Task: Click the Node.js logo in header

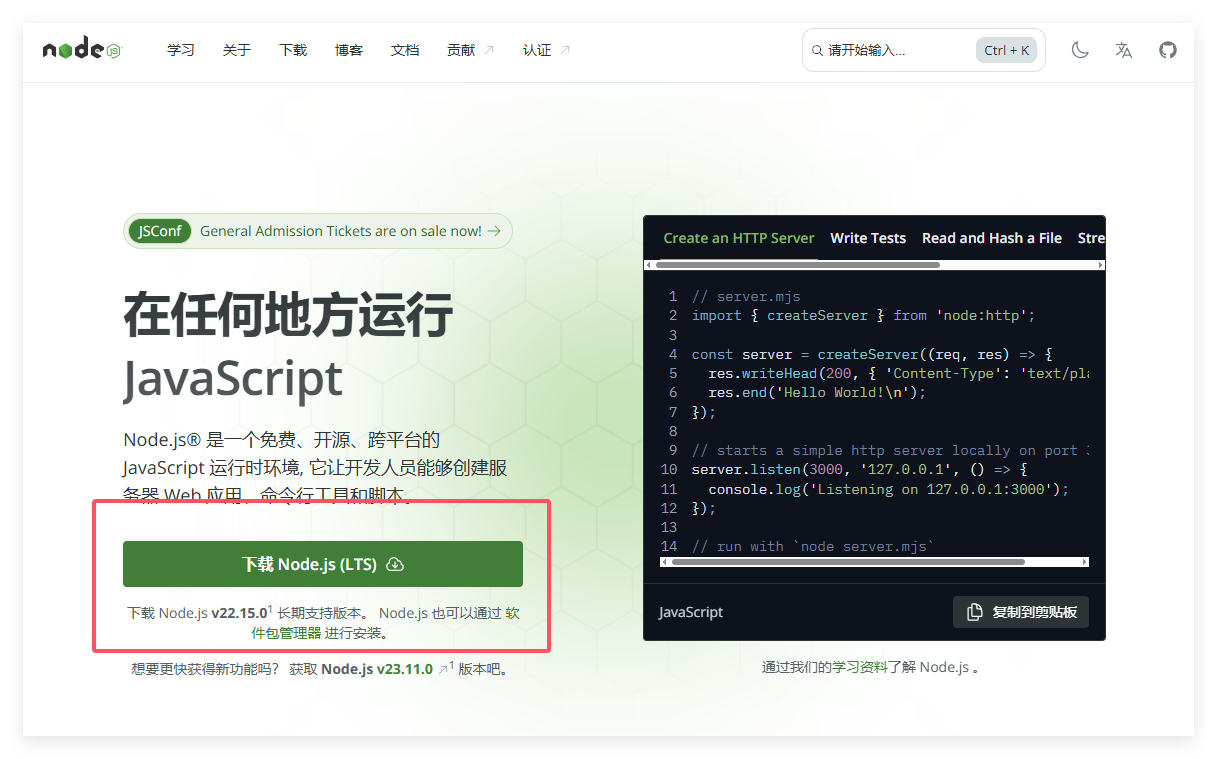Action: coord(81,49)
